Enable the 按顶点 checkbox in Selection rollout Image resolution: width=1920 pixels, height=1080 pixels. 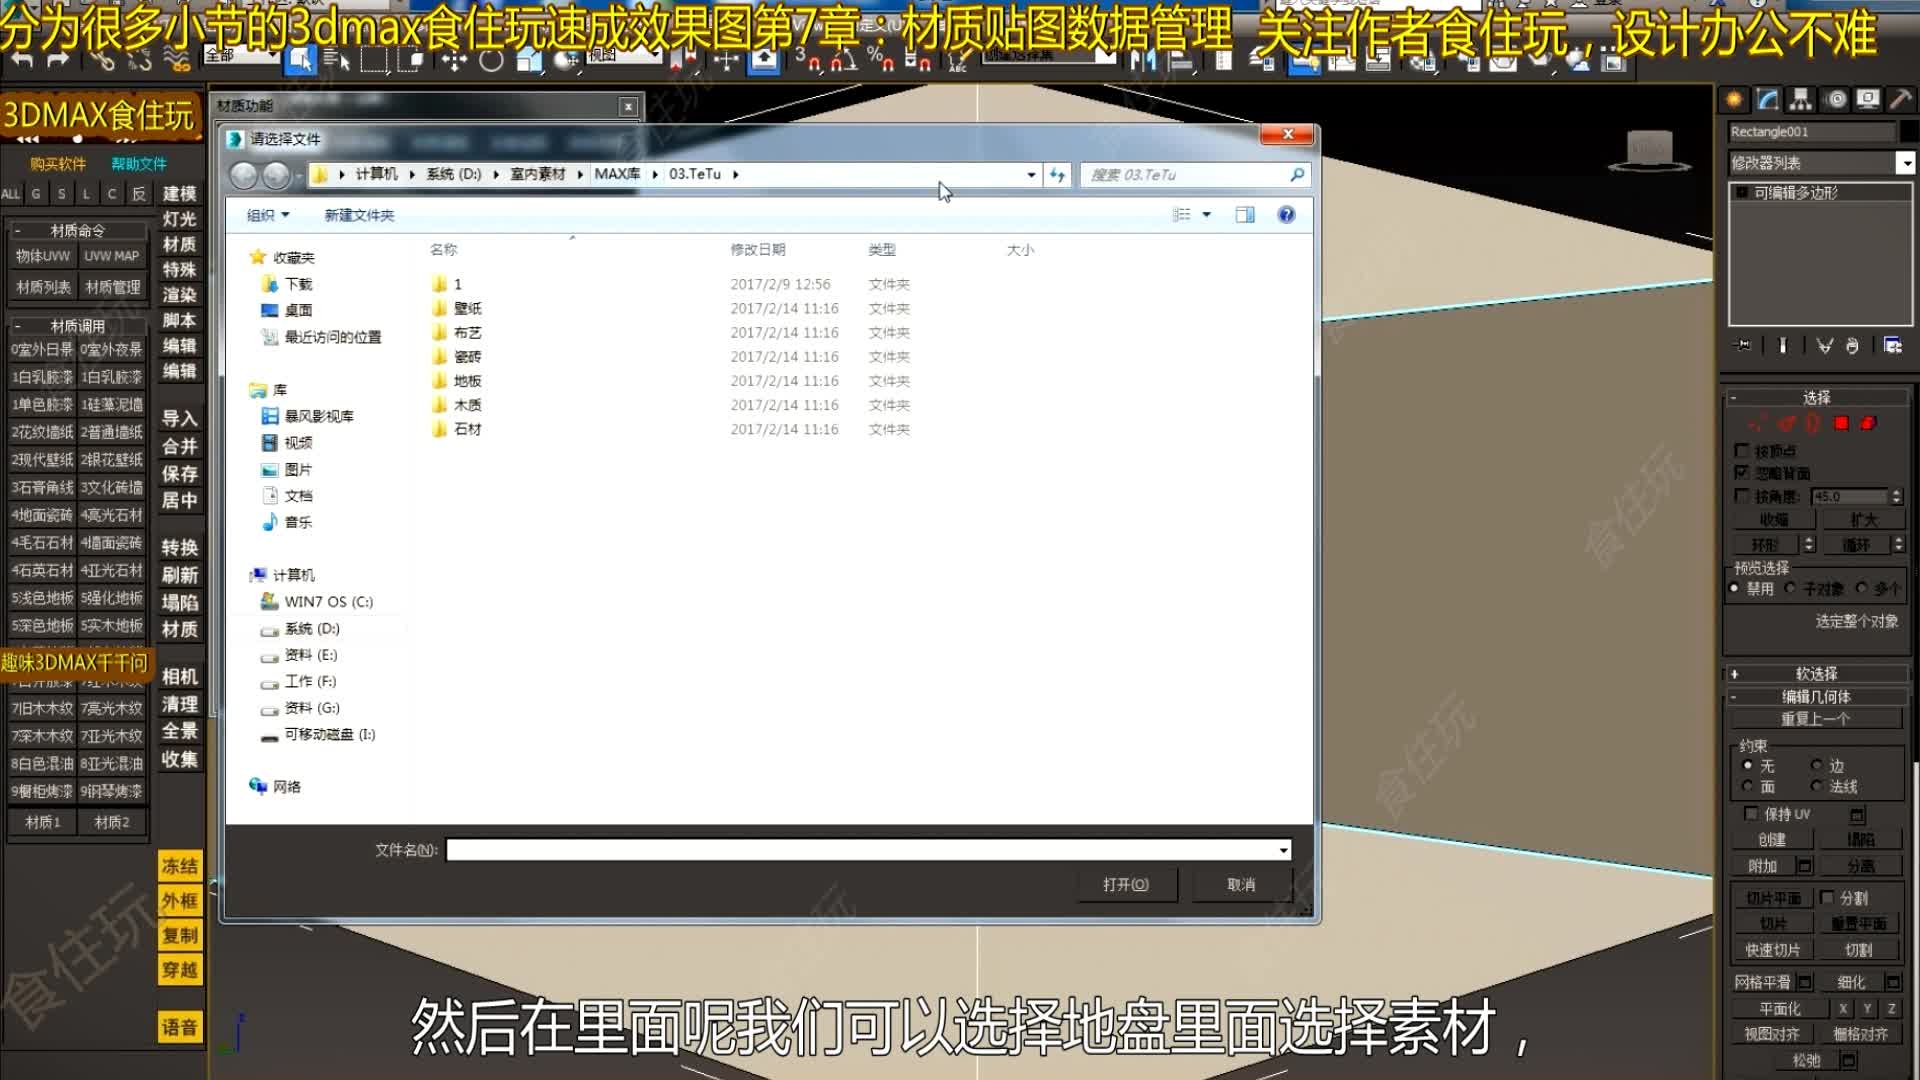[1742, 449]
